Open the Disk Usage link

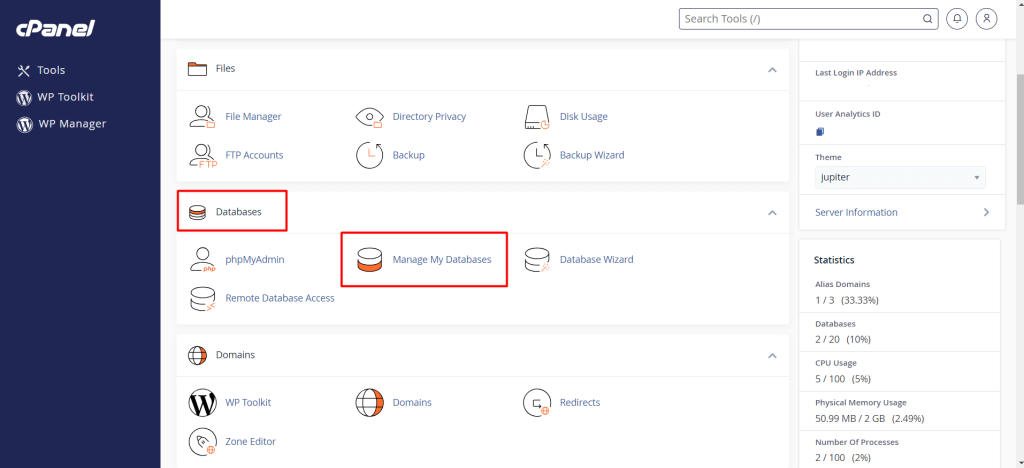point(584,117)
